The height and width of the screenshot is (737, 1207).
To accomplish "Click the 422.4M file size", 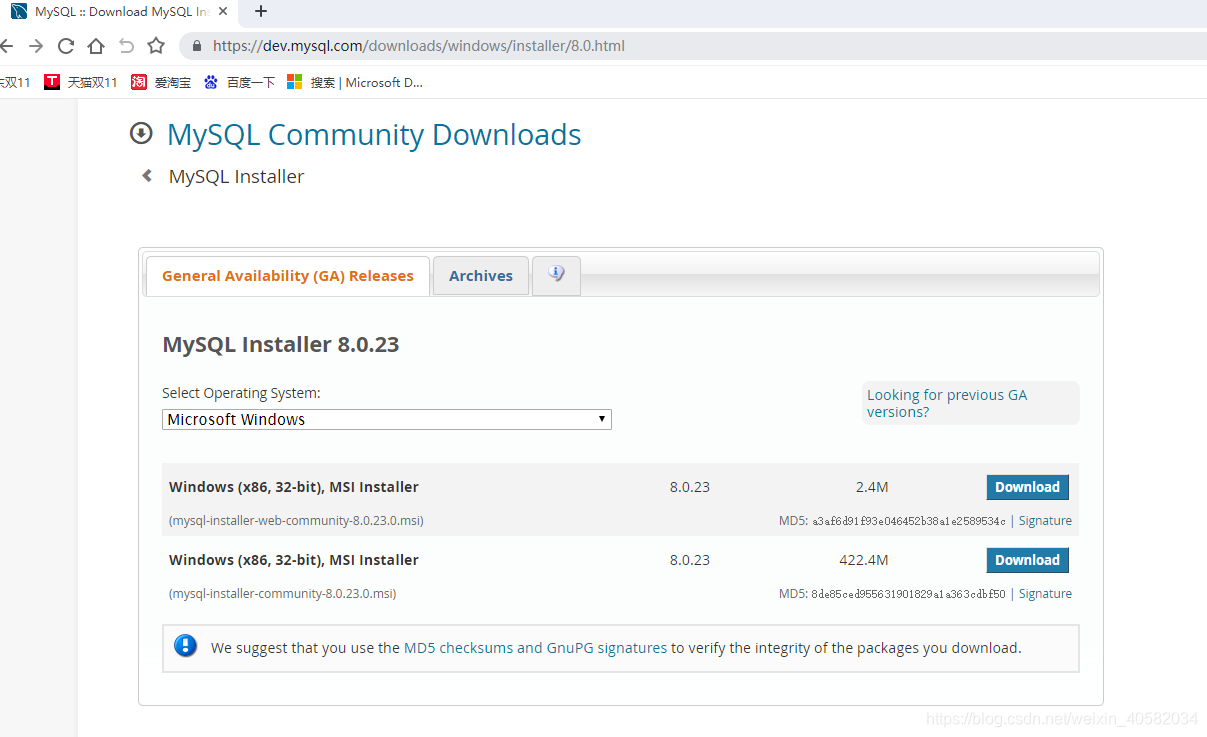I will click(x=864, y=561).
